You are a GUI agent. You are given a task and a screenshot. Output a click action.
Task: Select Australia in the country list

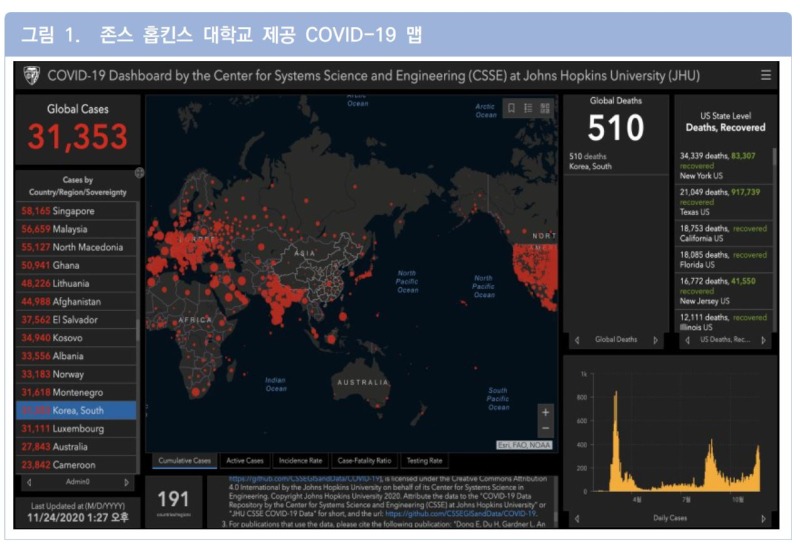pos(77,446)
